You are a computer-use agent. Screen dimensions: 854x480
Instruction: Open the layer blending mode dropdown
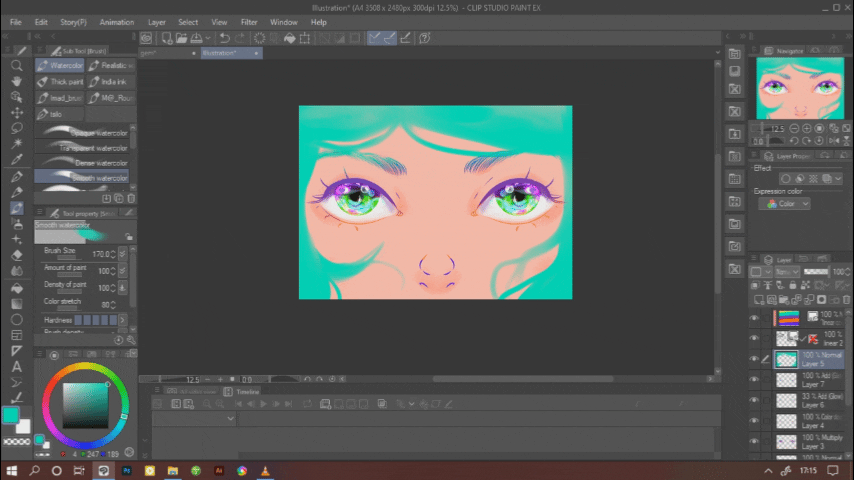(788, 272)
